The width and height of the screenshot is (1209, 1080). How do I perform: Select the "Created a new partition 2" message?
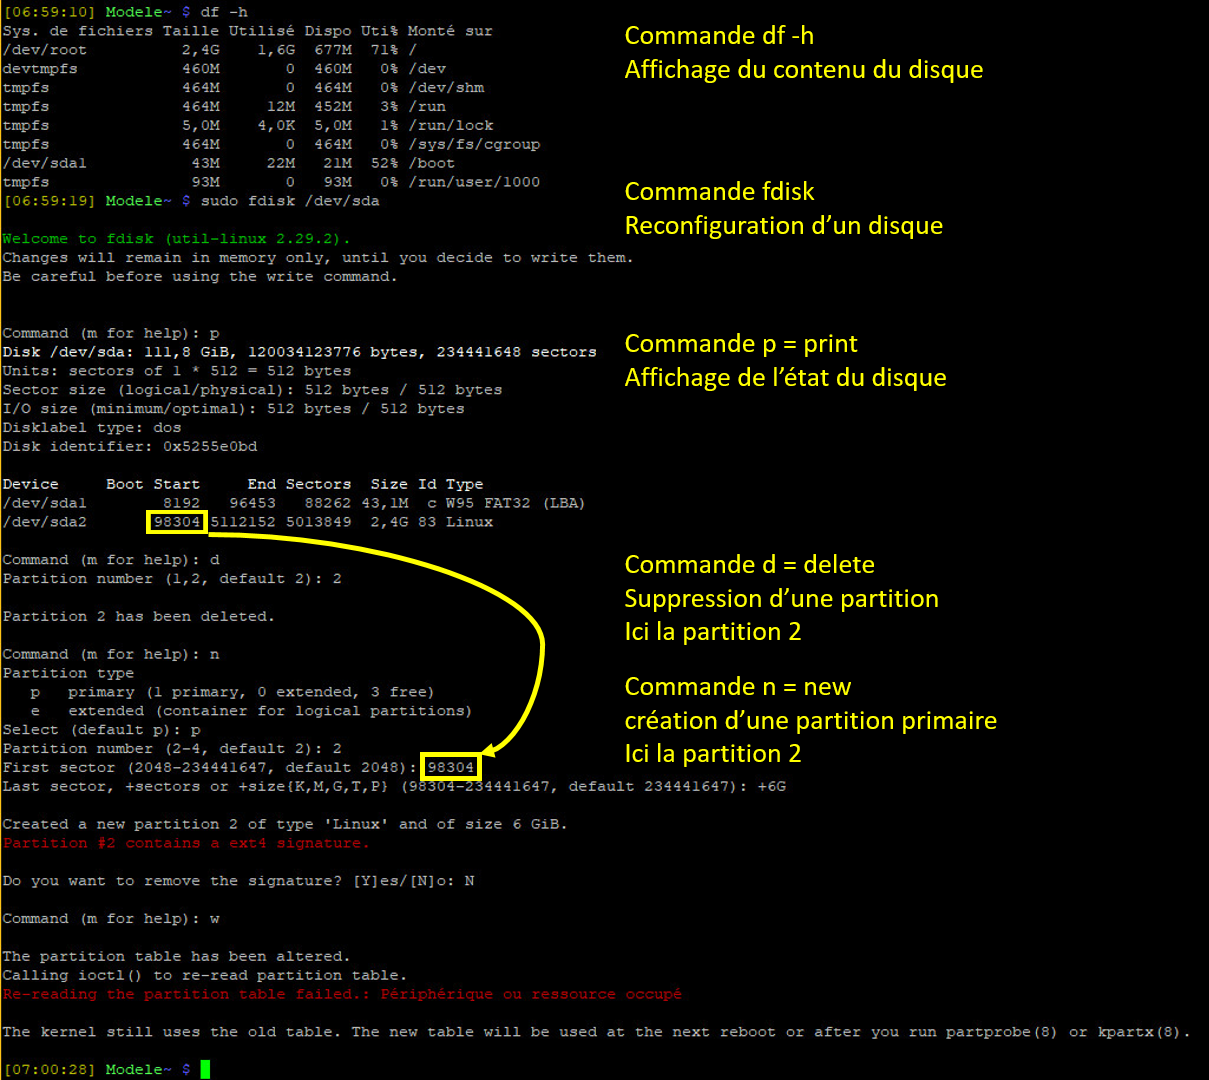coord(284,824)
